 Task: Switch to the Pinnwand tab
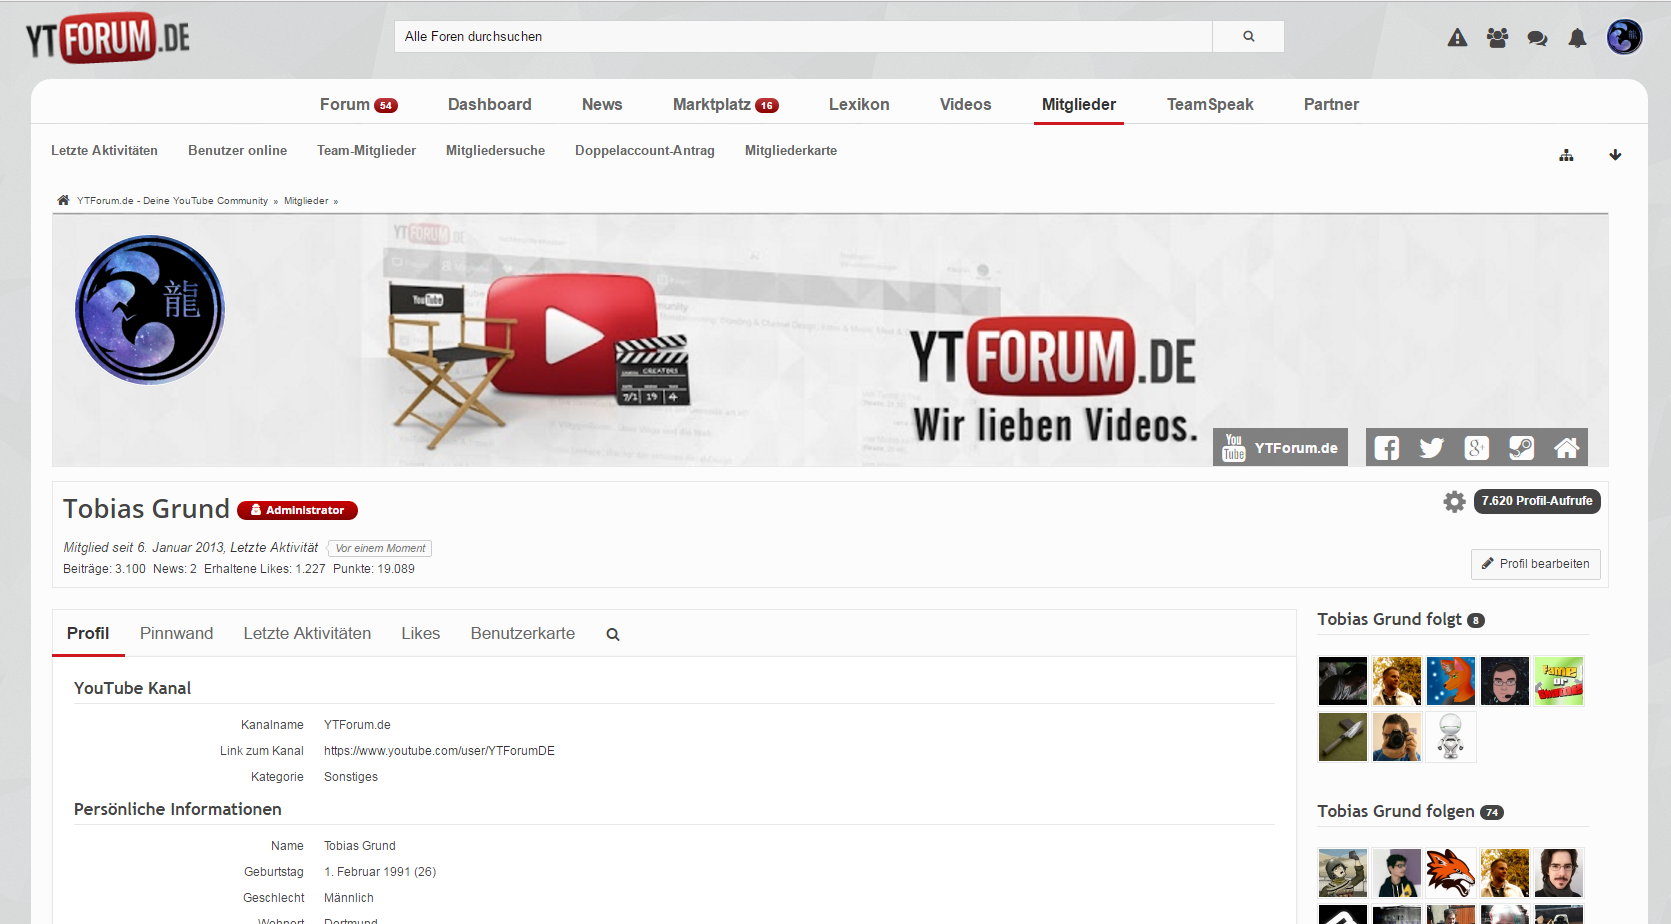[176, 633]
